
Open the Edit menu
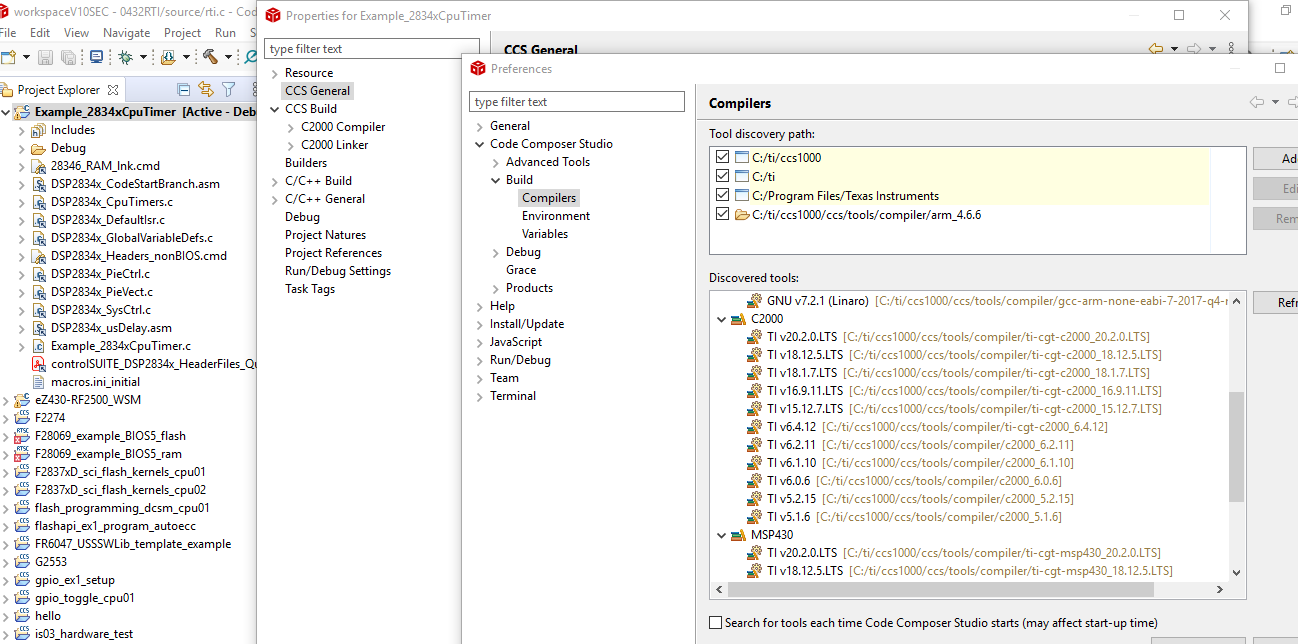click(x=40, y=32)
